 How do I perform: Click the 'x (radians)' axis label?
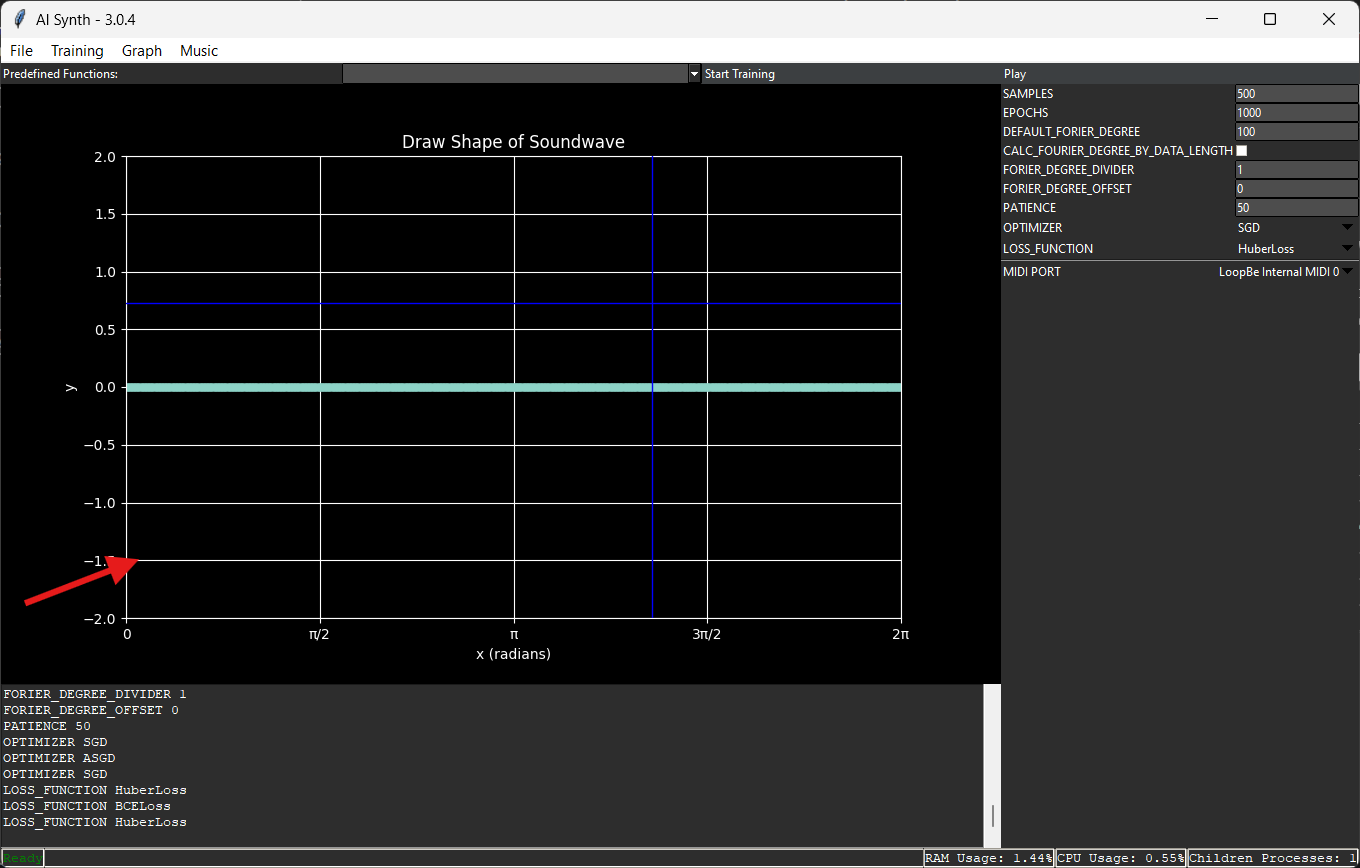(x=513, y=654)
